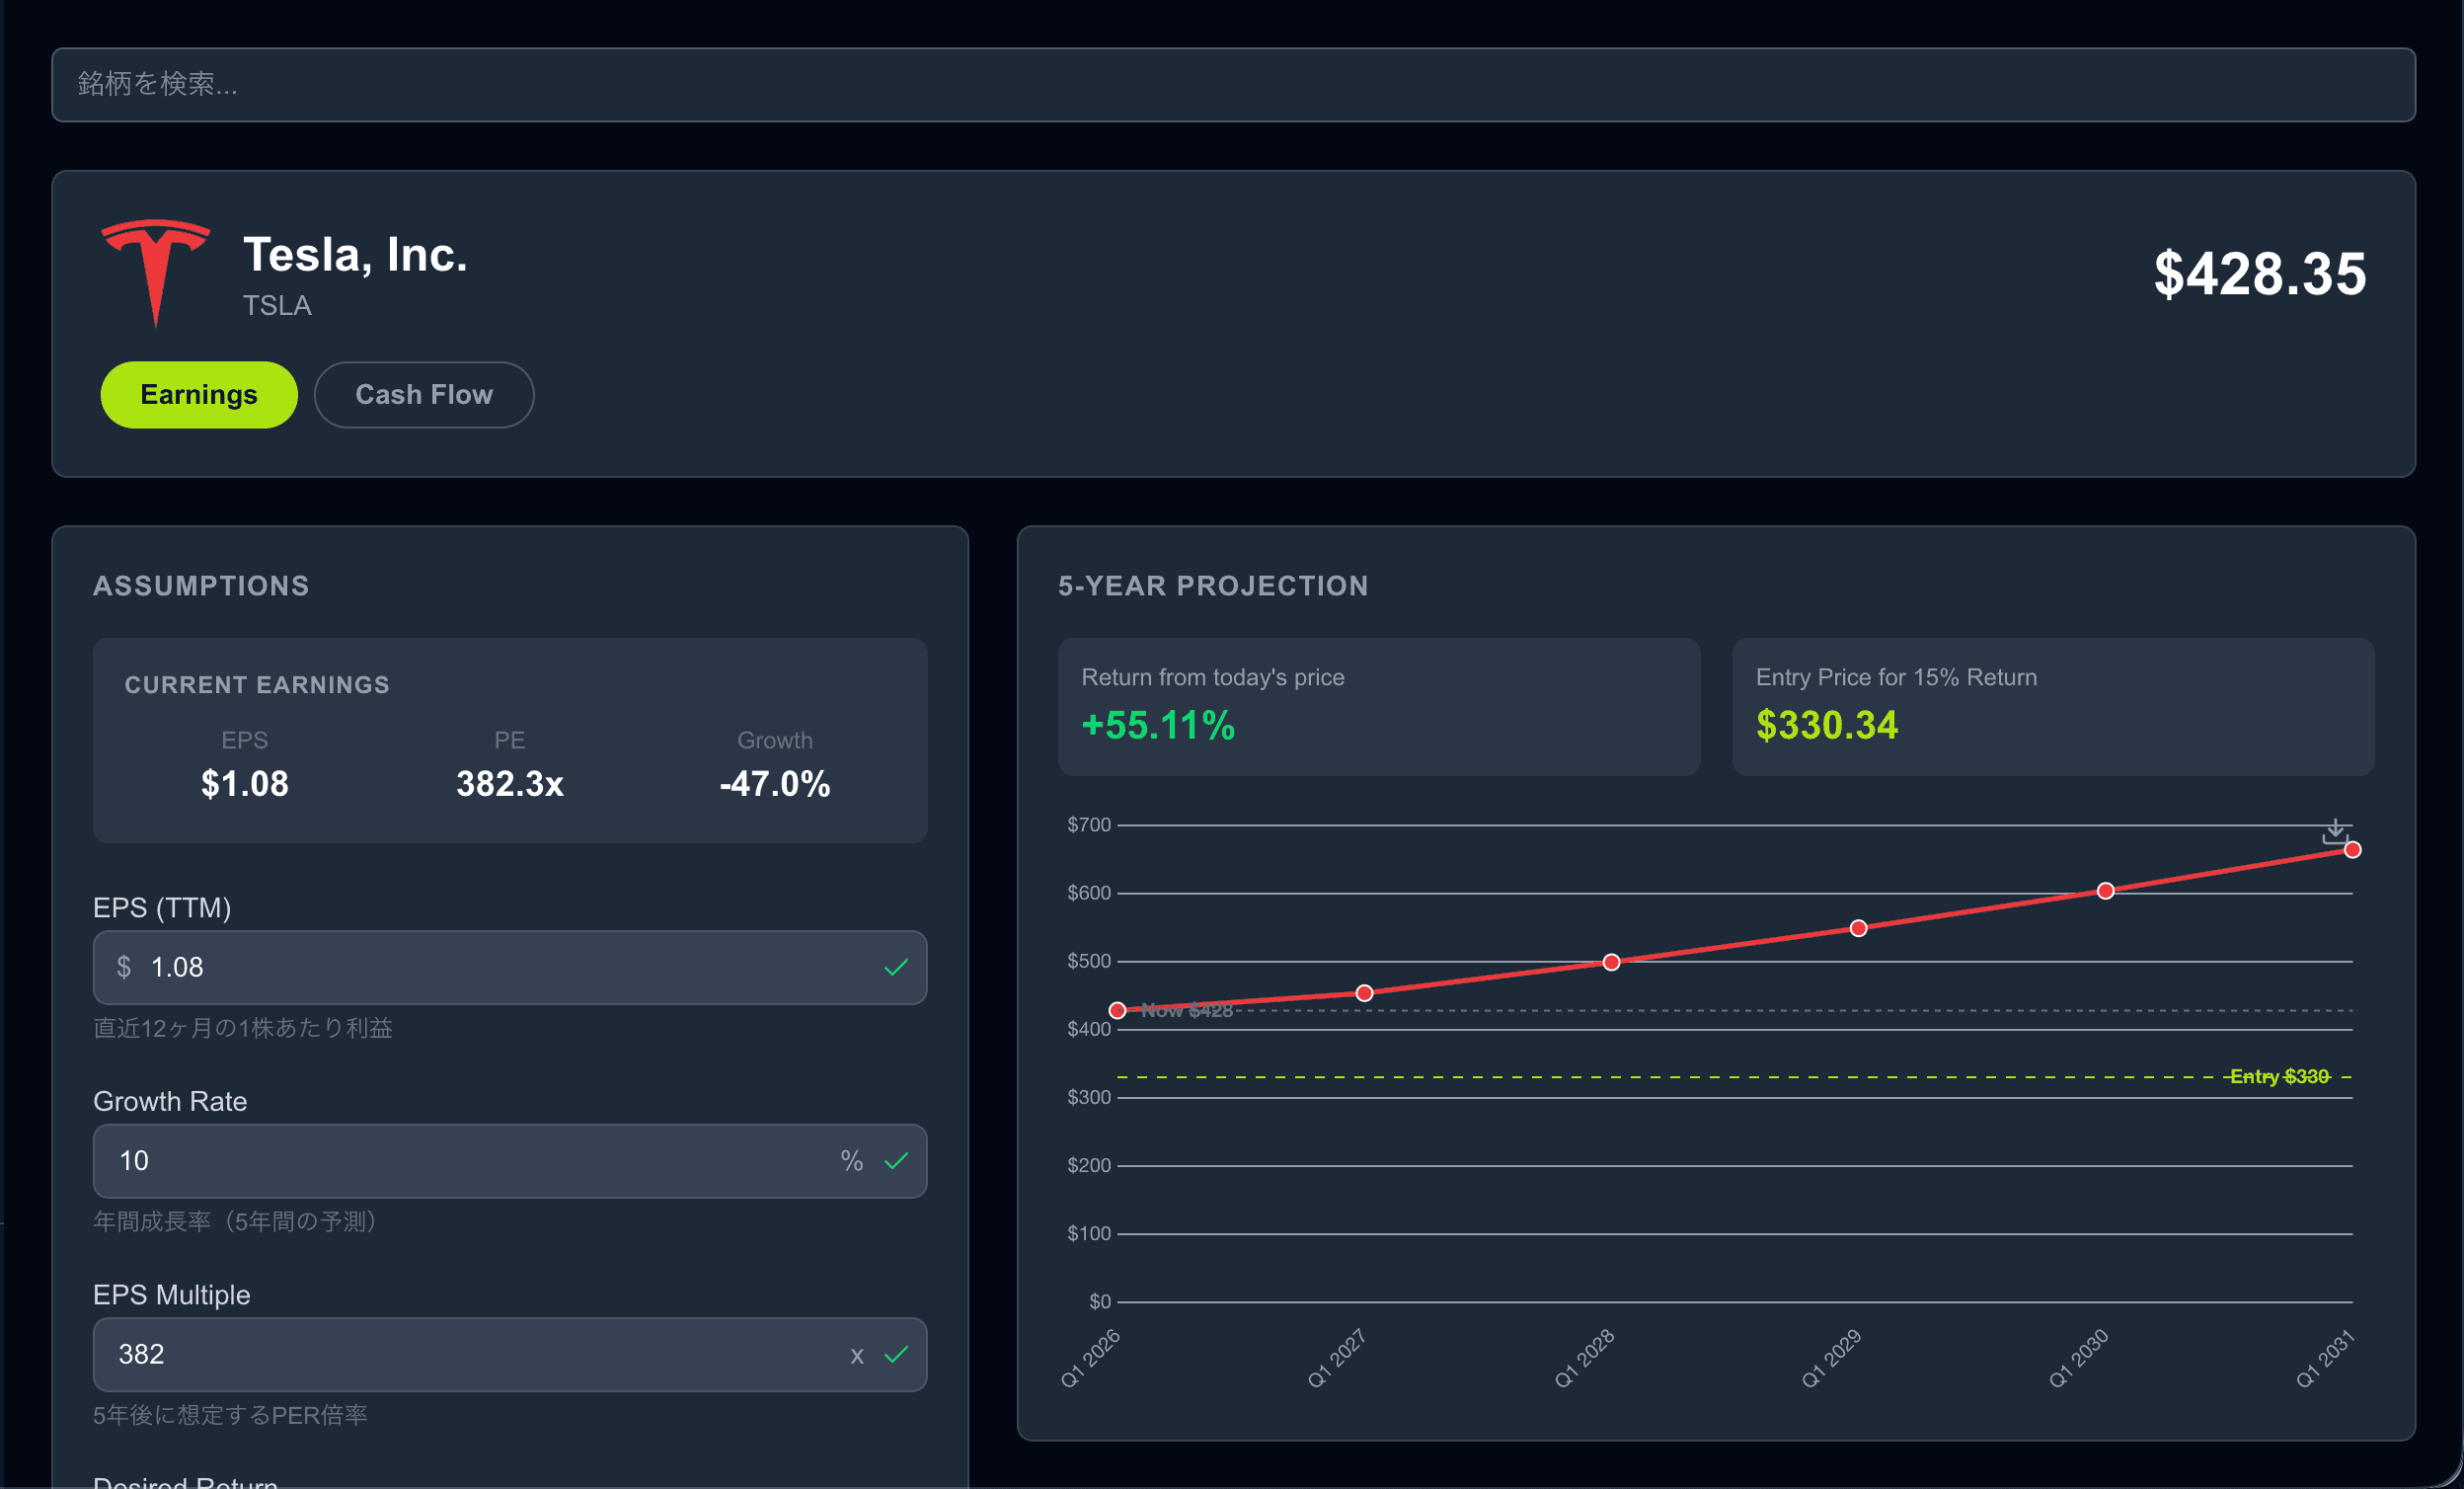Select the Q1 2028 chart data point
This screenshot has height=1489, width=2464.
pos(1611,962)
